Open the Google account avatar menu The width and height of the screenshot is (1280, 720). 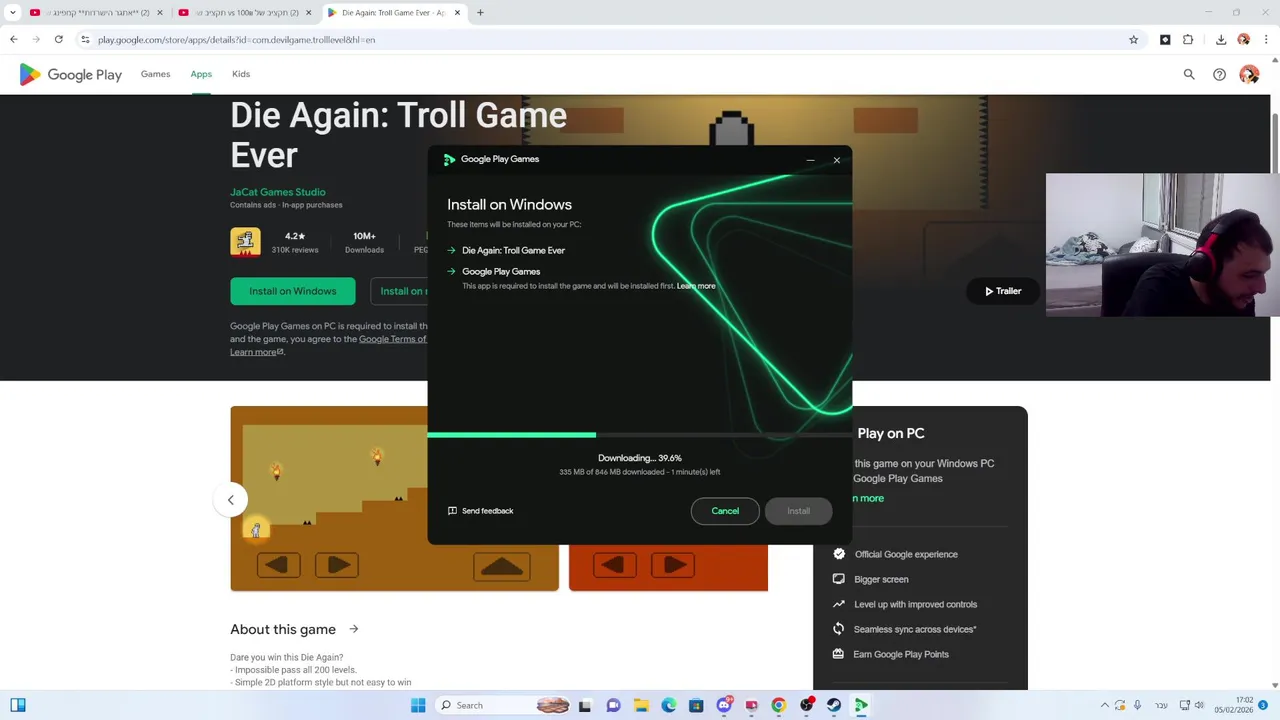click(1249, 74)
